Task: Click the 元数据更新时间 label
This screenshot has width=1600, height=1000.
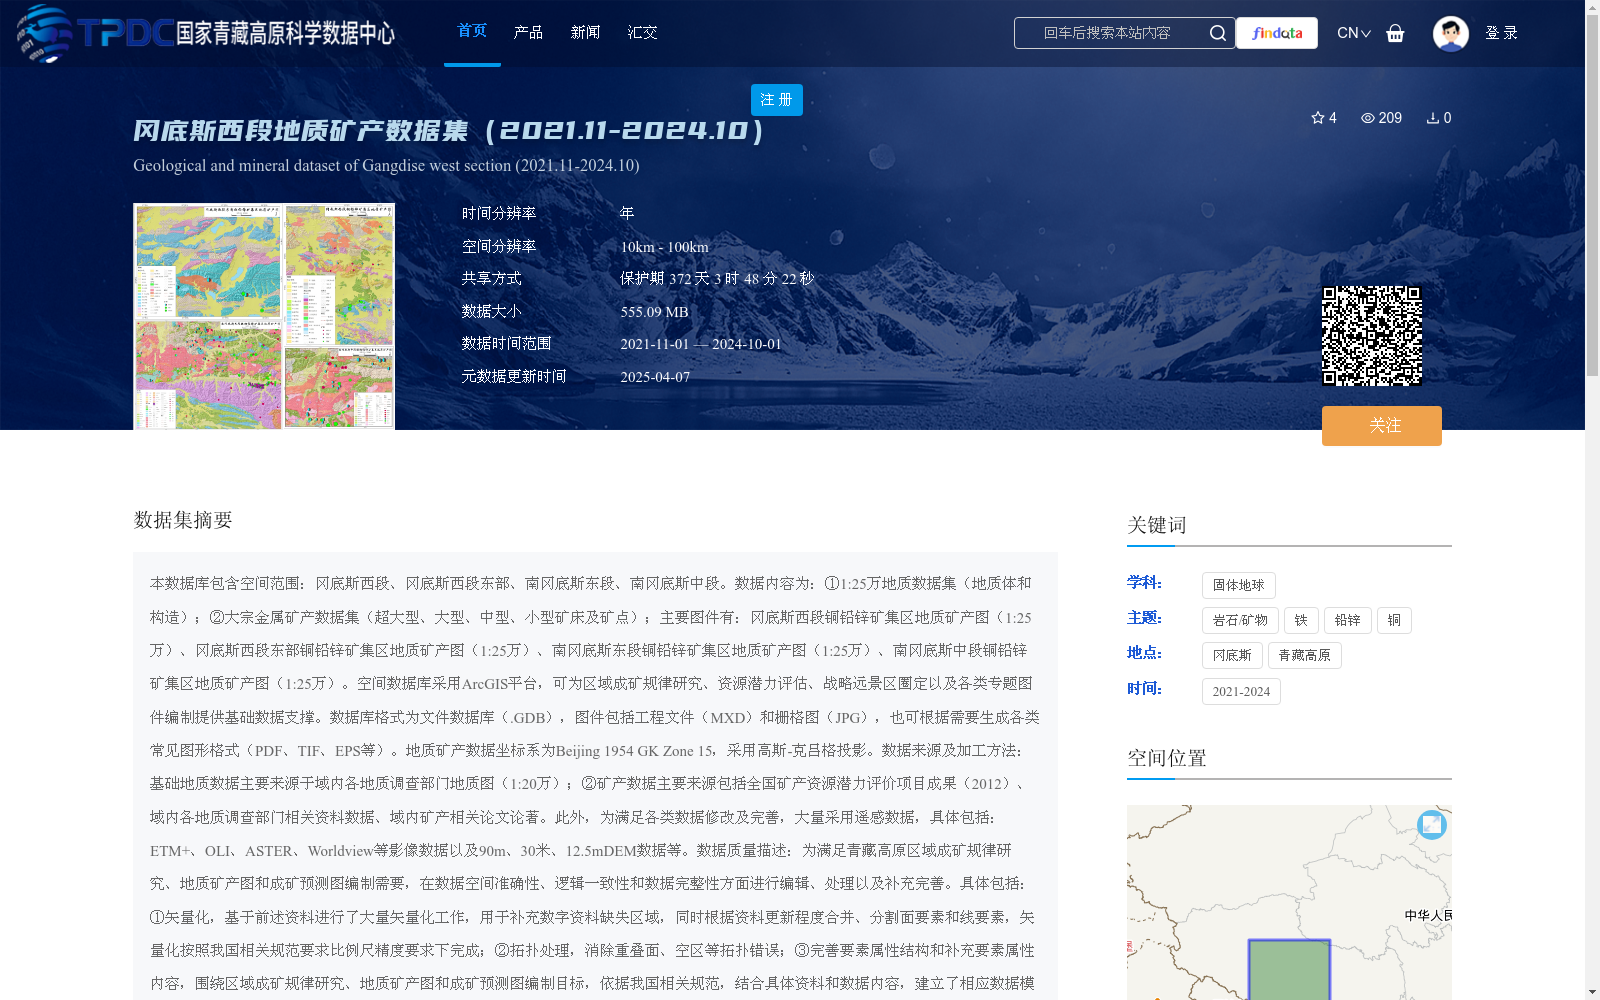Action: pos(514,377)
